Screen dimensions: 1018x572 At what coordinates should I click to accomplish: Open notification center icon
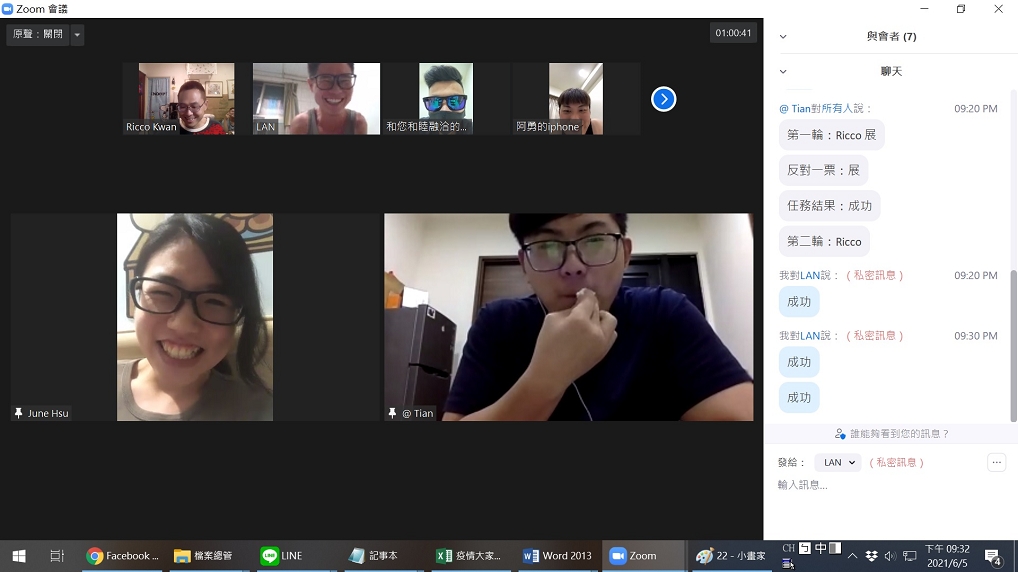coord(993,556)
